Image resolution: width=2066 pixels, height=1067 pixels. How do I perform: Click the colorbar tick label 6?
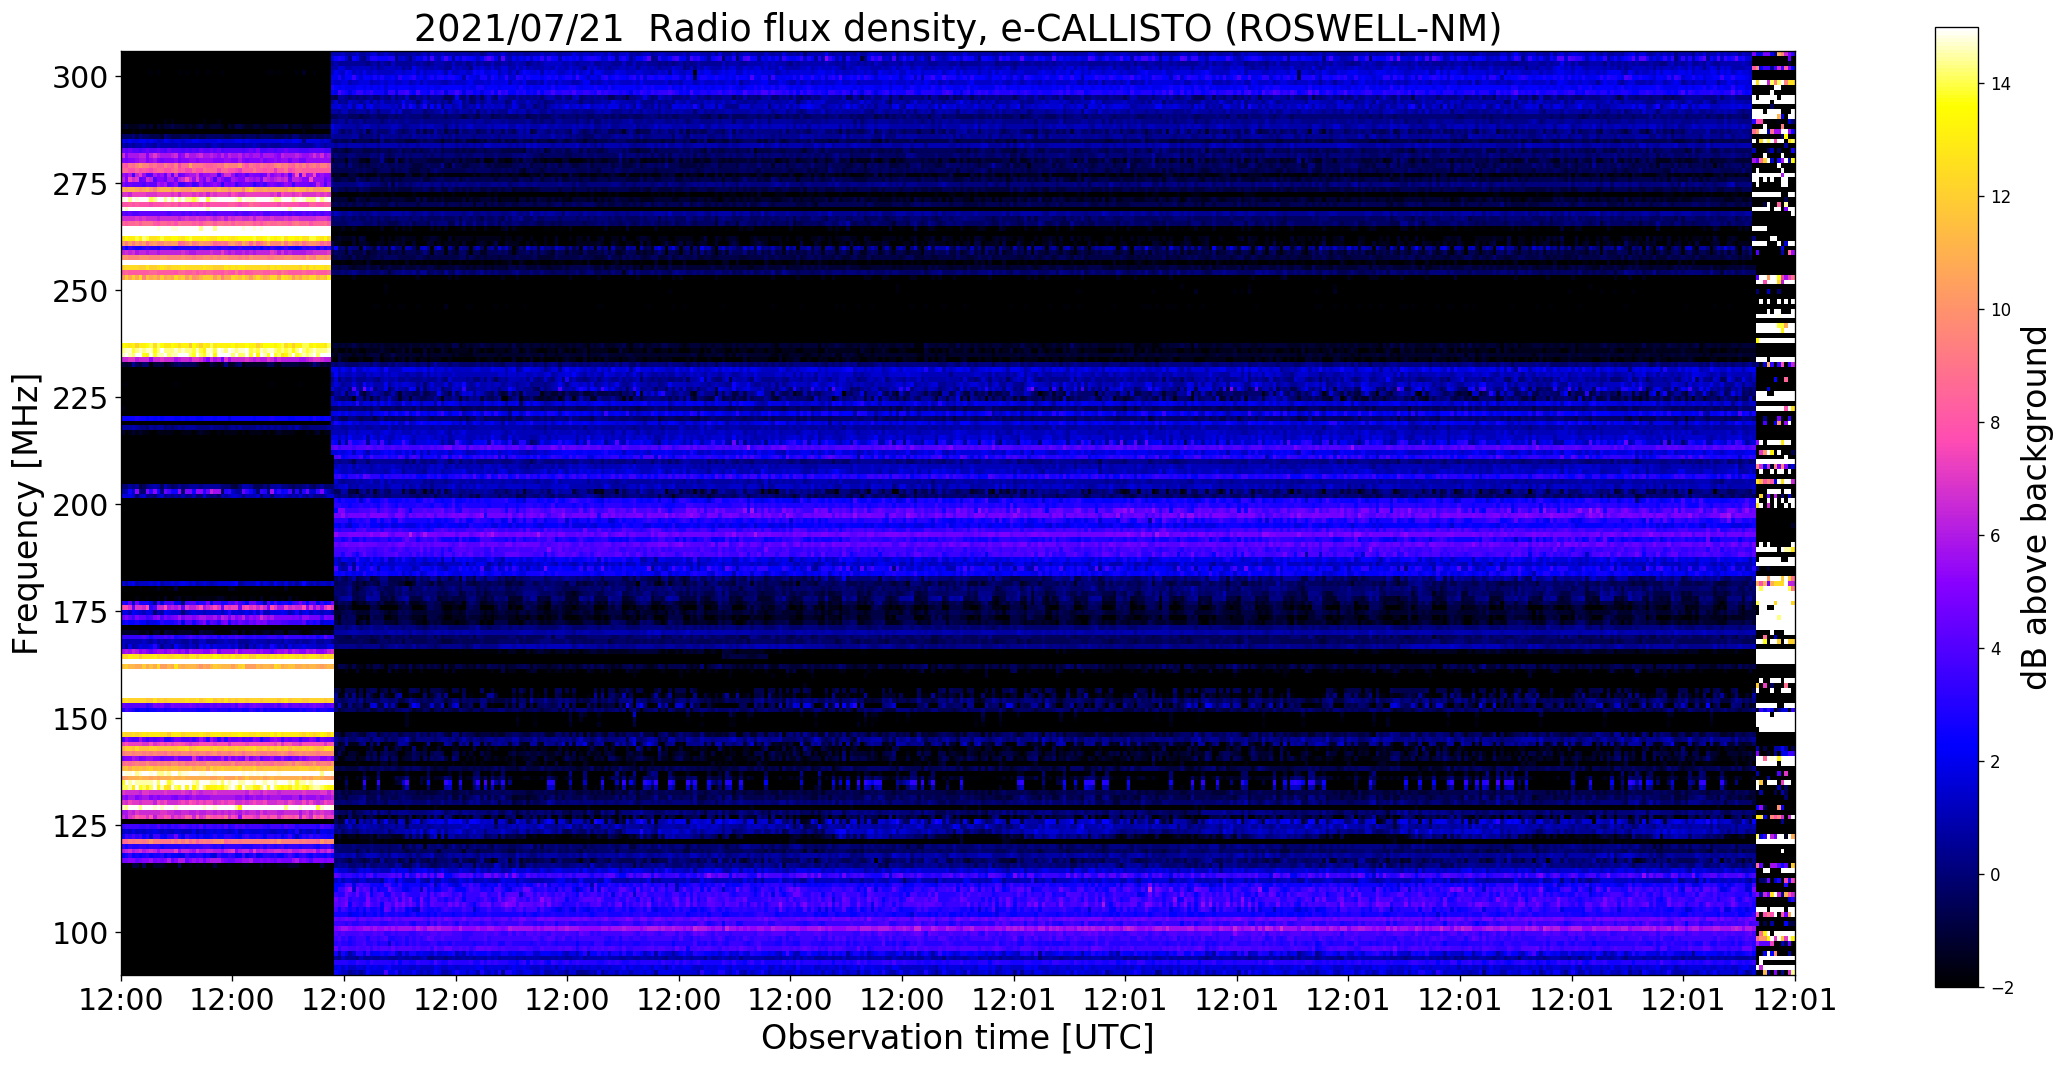[x=1995, y=536]
